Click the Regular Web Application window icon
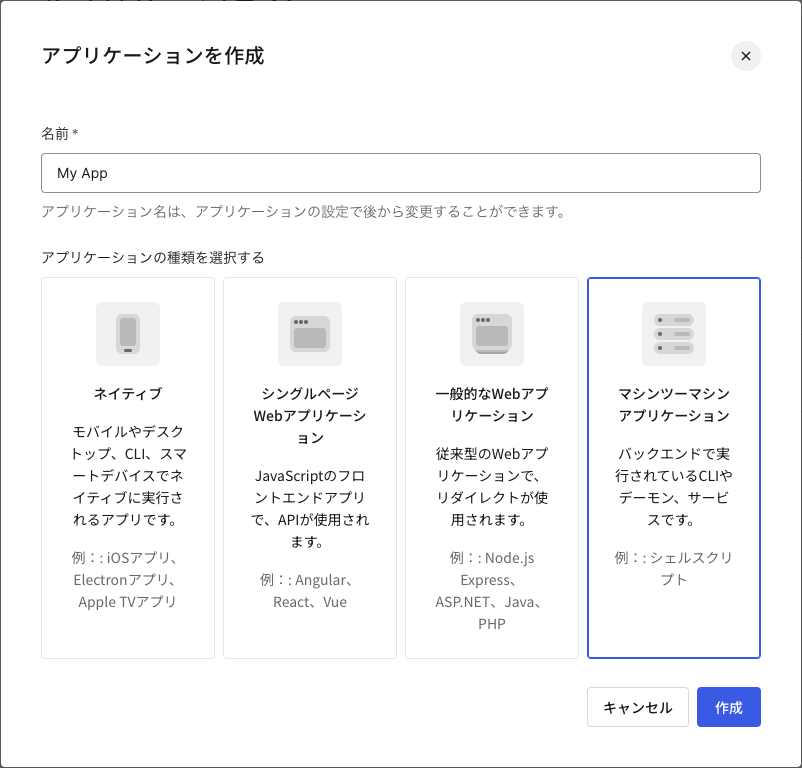 pyautogui.click(x=492, y=334)
